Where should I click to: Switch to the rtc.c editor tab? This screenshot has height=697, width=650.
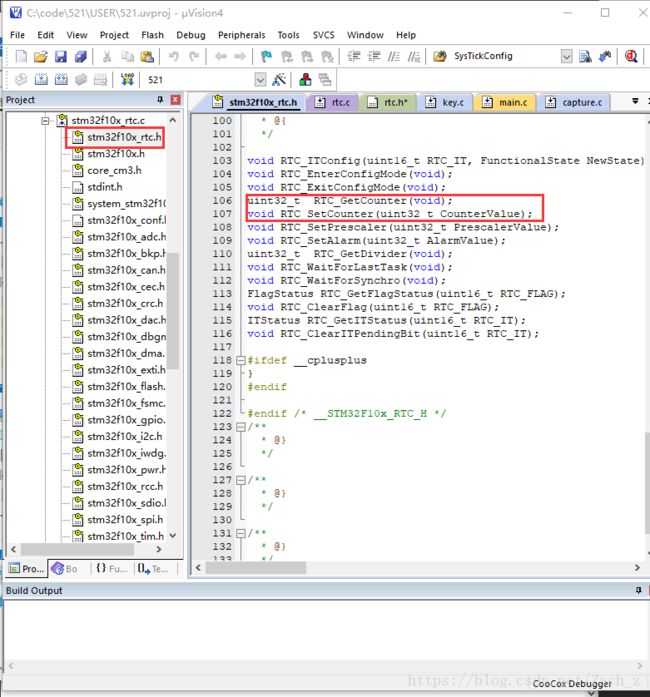pyautogui.click(x=333, y=102)
